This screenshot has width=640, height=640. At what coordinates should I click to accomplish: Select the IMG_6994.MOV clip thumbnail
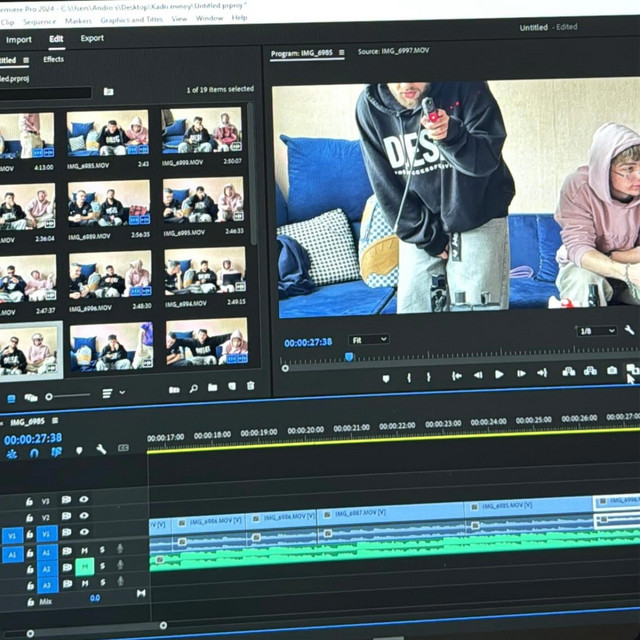205,271
